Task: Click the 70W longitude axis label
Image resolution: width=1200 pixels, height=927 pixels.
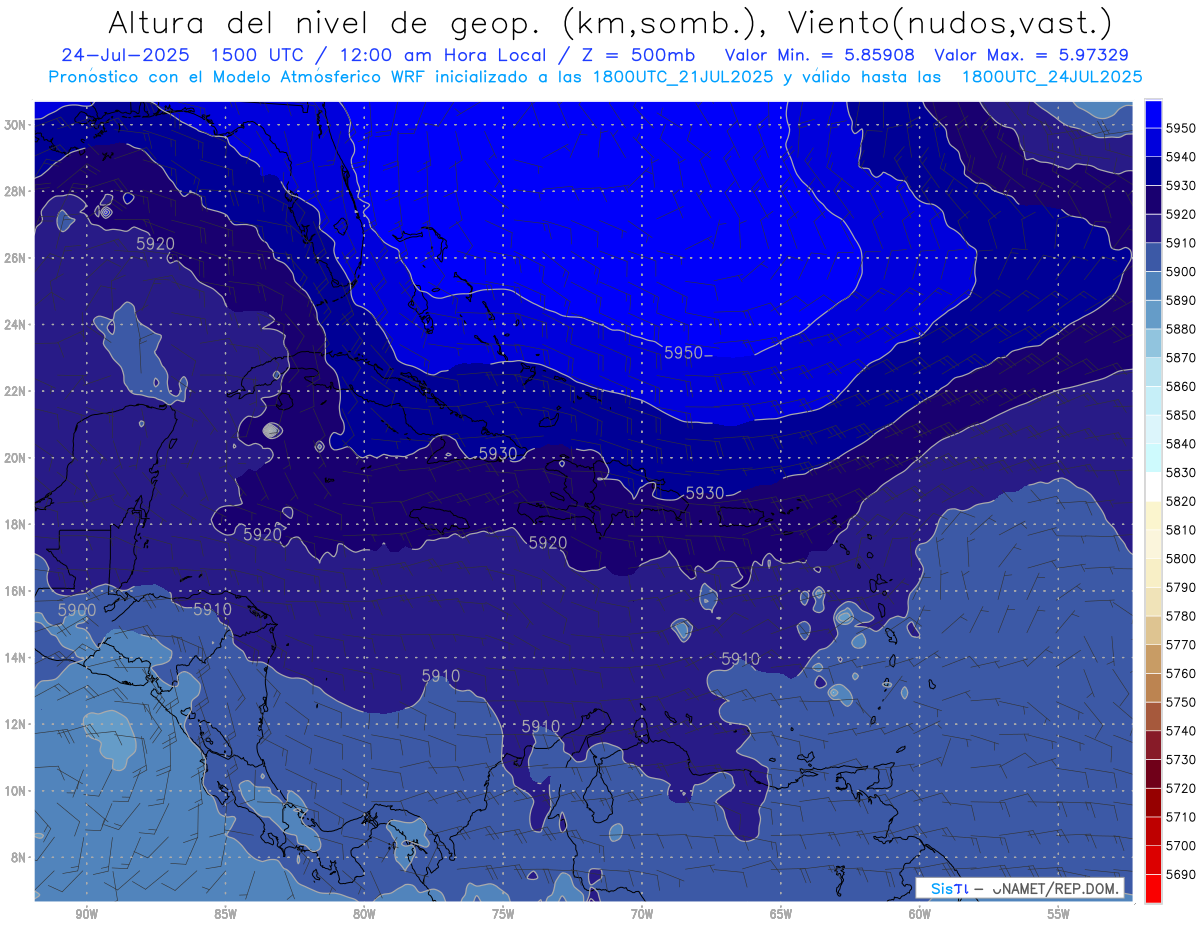Action: [642, 914]
